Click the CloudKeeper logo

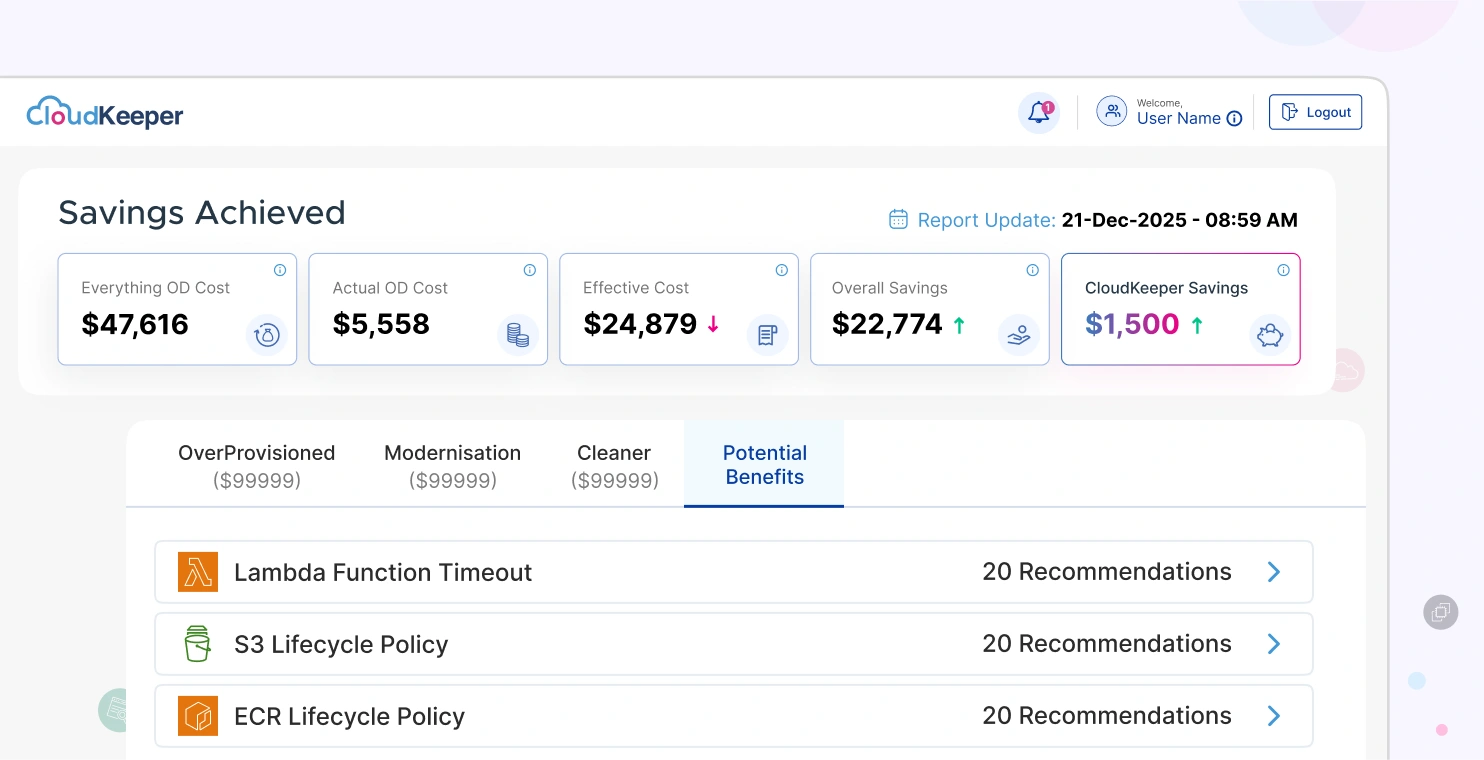point(105,114)
